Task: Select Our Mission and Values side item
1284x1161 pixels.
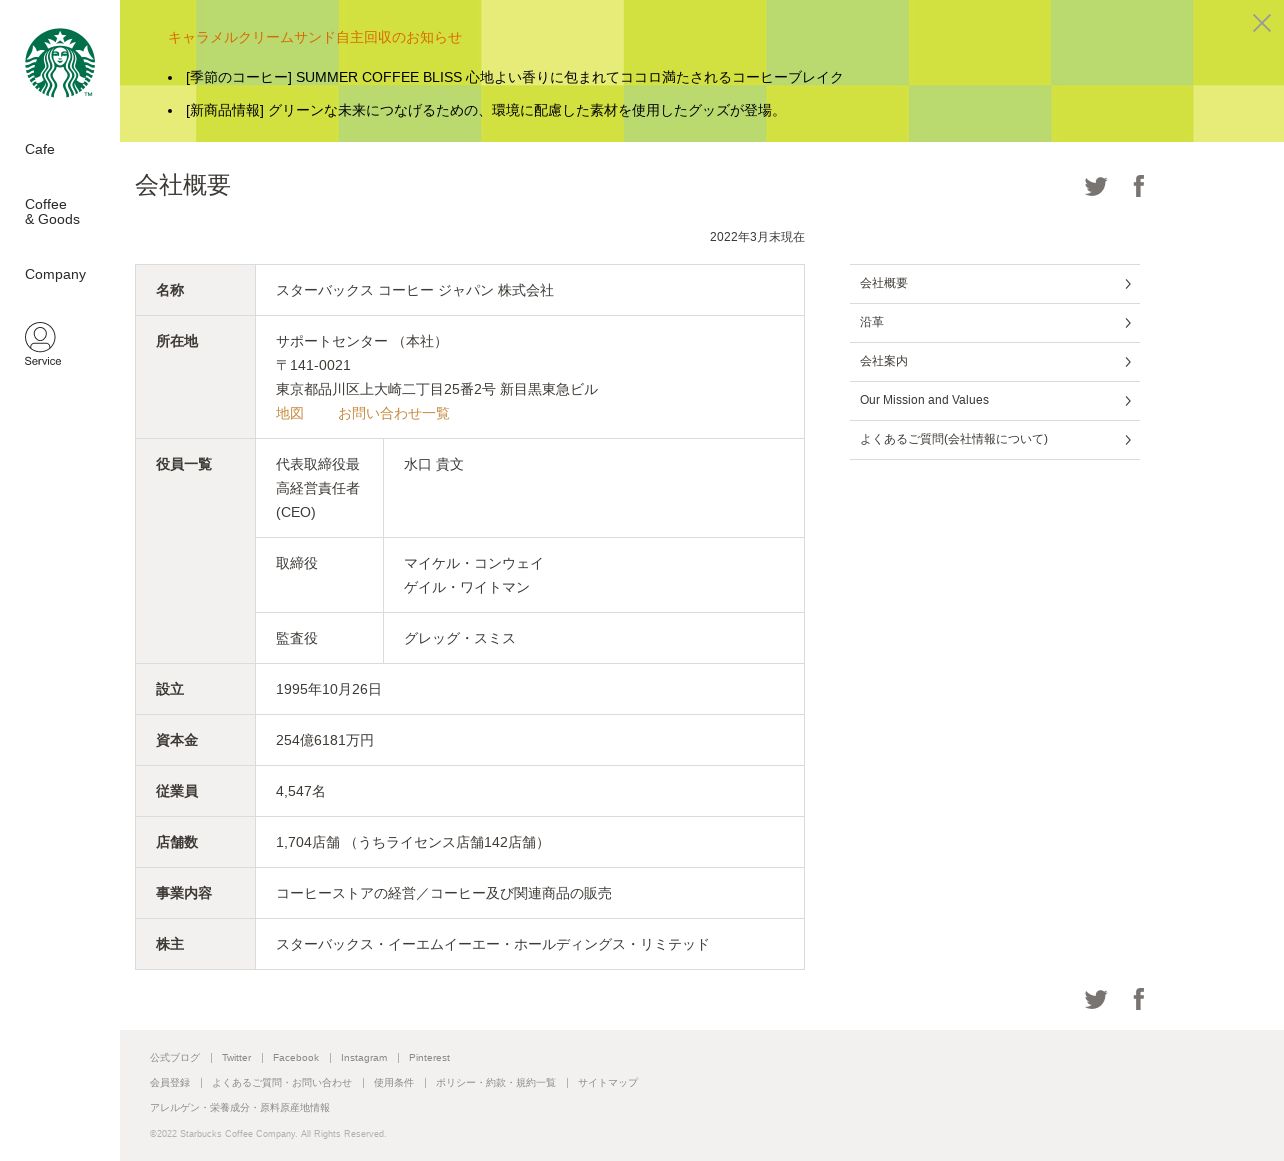Action: (x=995, y=401)
